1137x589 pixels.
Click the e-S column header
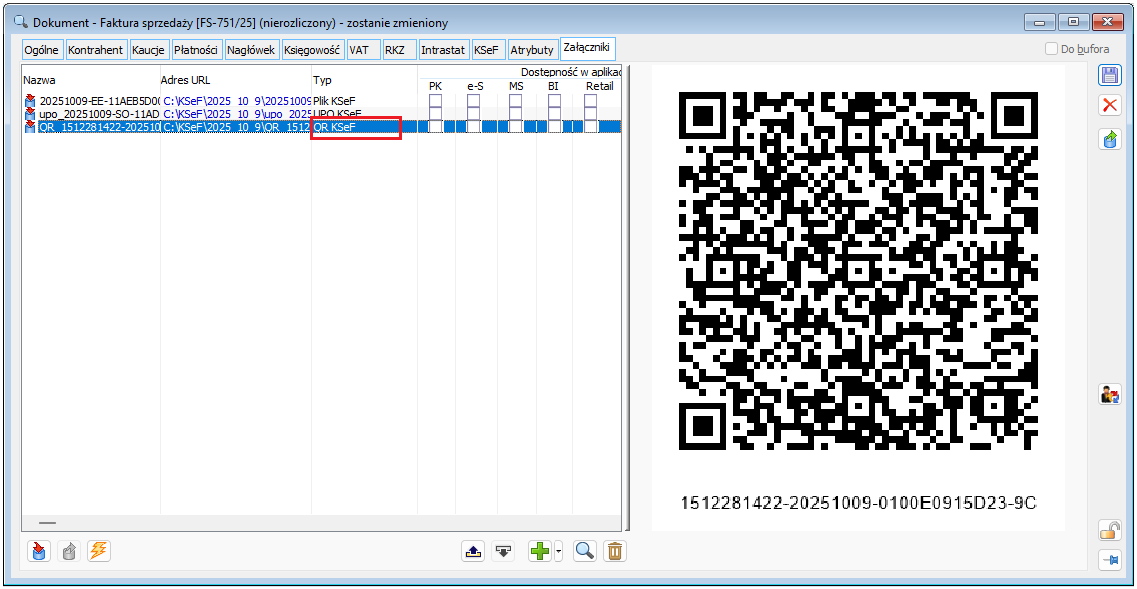[x=476, y=86]
